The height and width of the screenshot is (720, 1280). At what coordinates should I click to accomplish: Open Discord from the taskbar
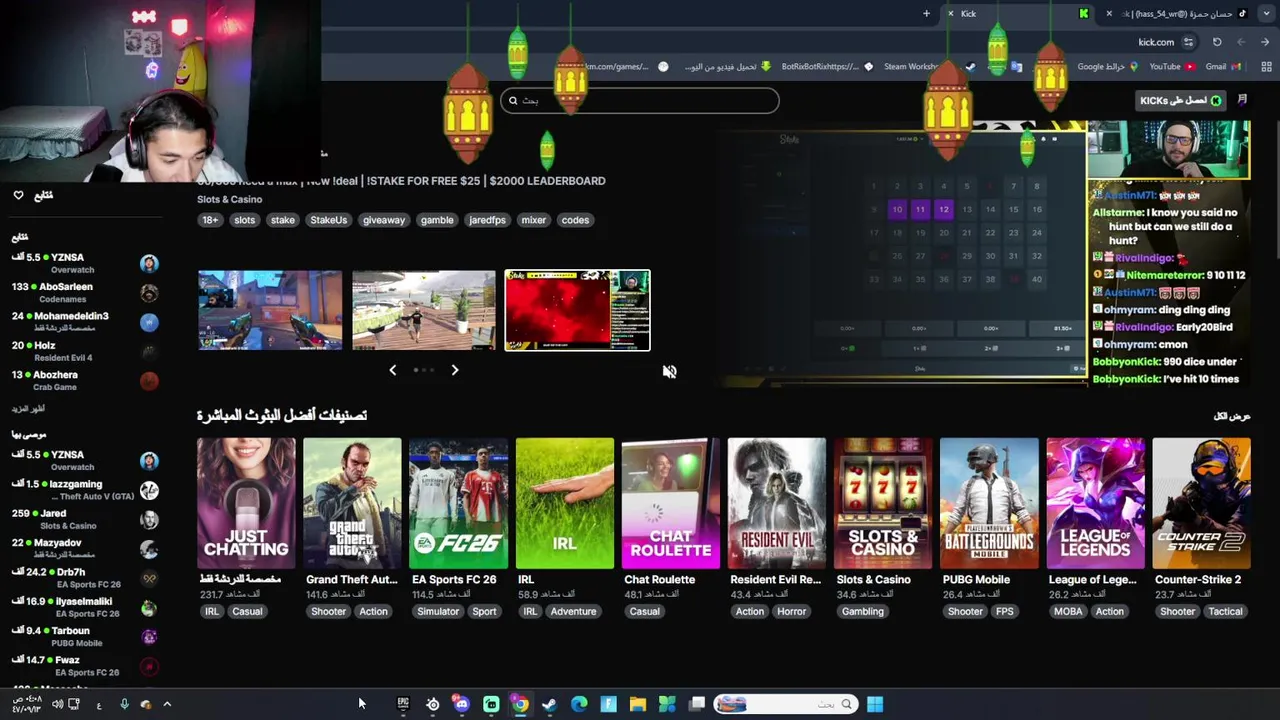tap(461, 704)
